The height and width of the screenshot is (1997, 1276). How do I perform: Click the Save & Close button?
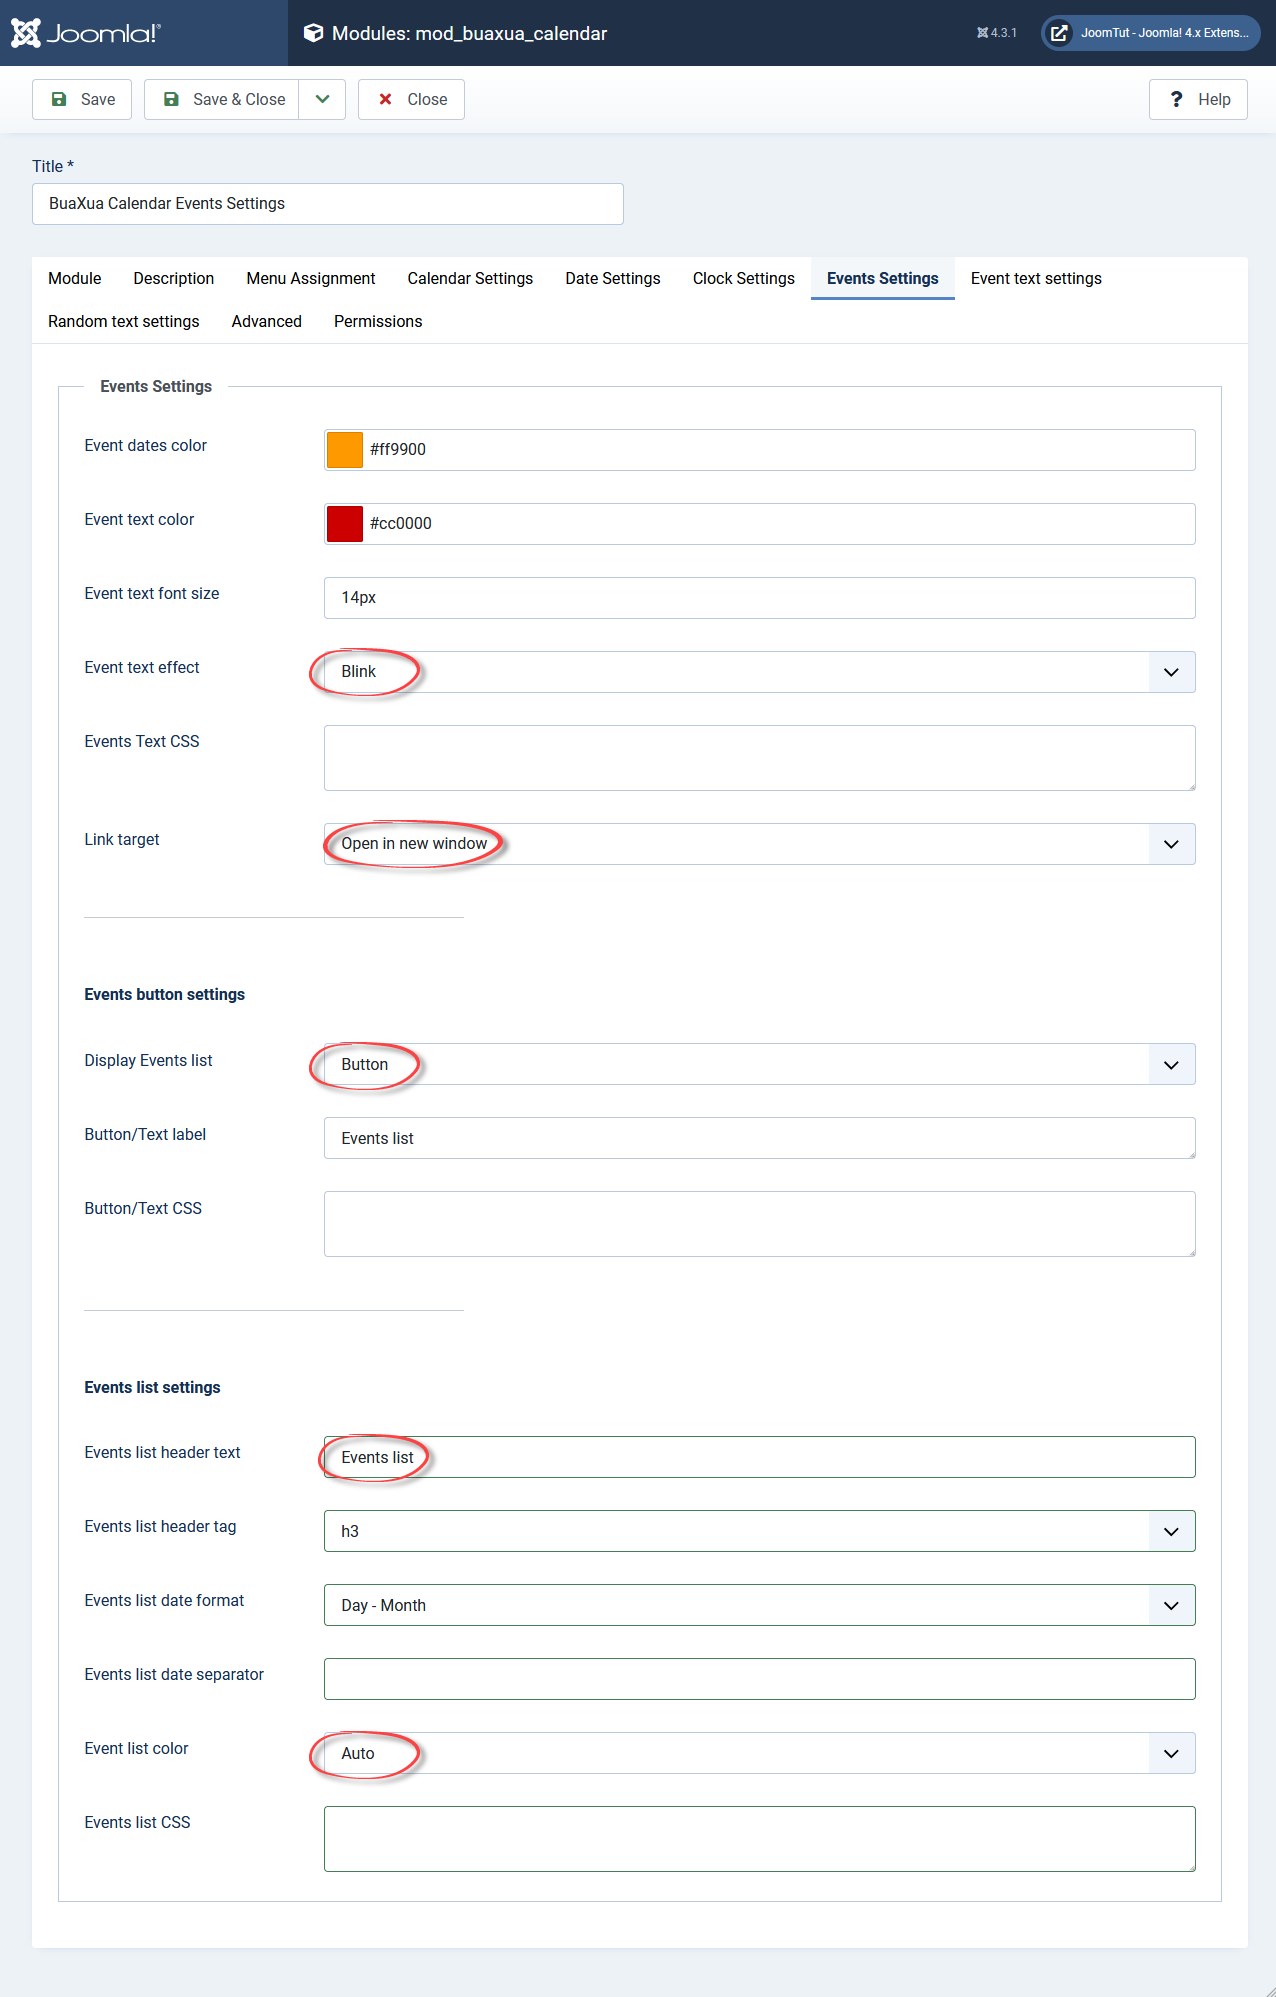222,99
